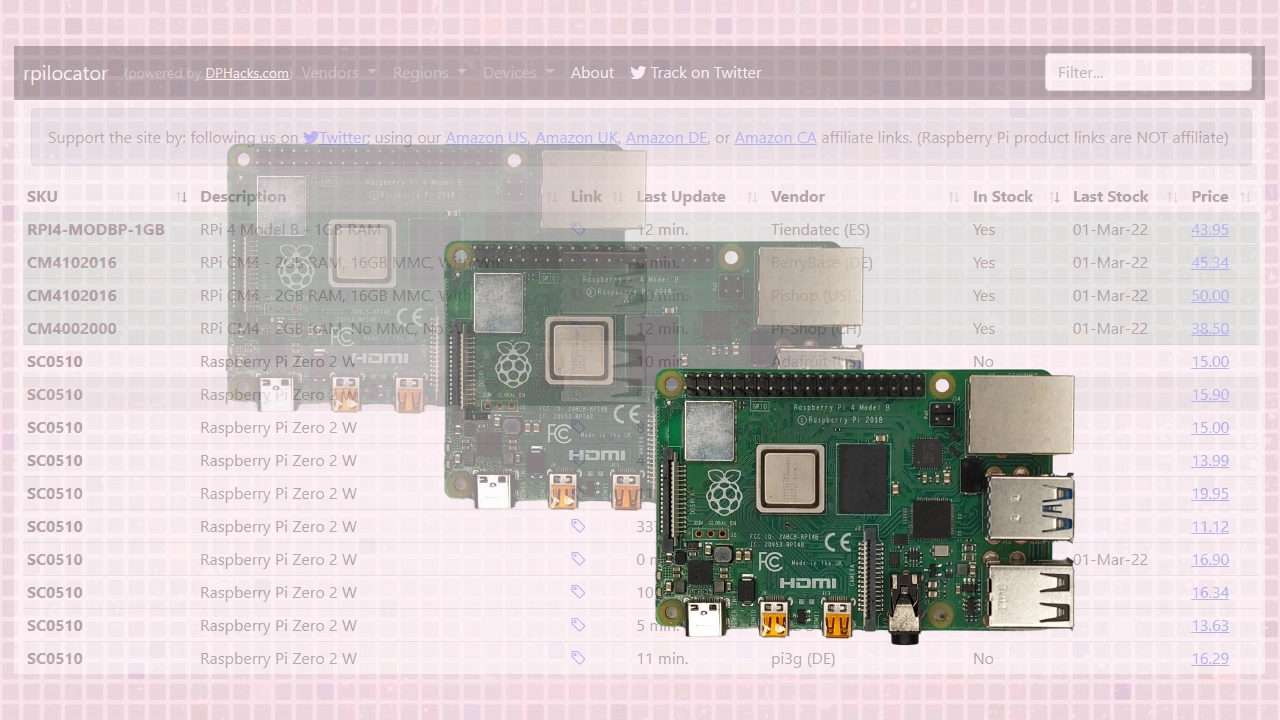Click the Twitter bird icon in support banner
The width and height of the screenshot is (1280, 720).
(311, 138)
